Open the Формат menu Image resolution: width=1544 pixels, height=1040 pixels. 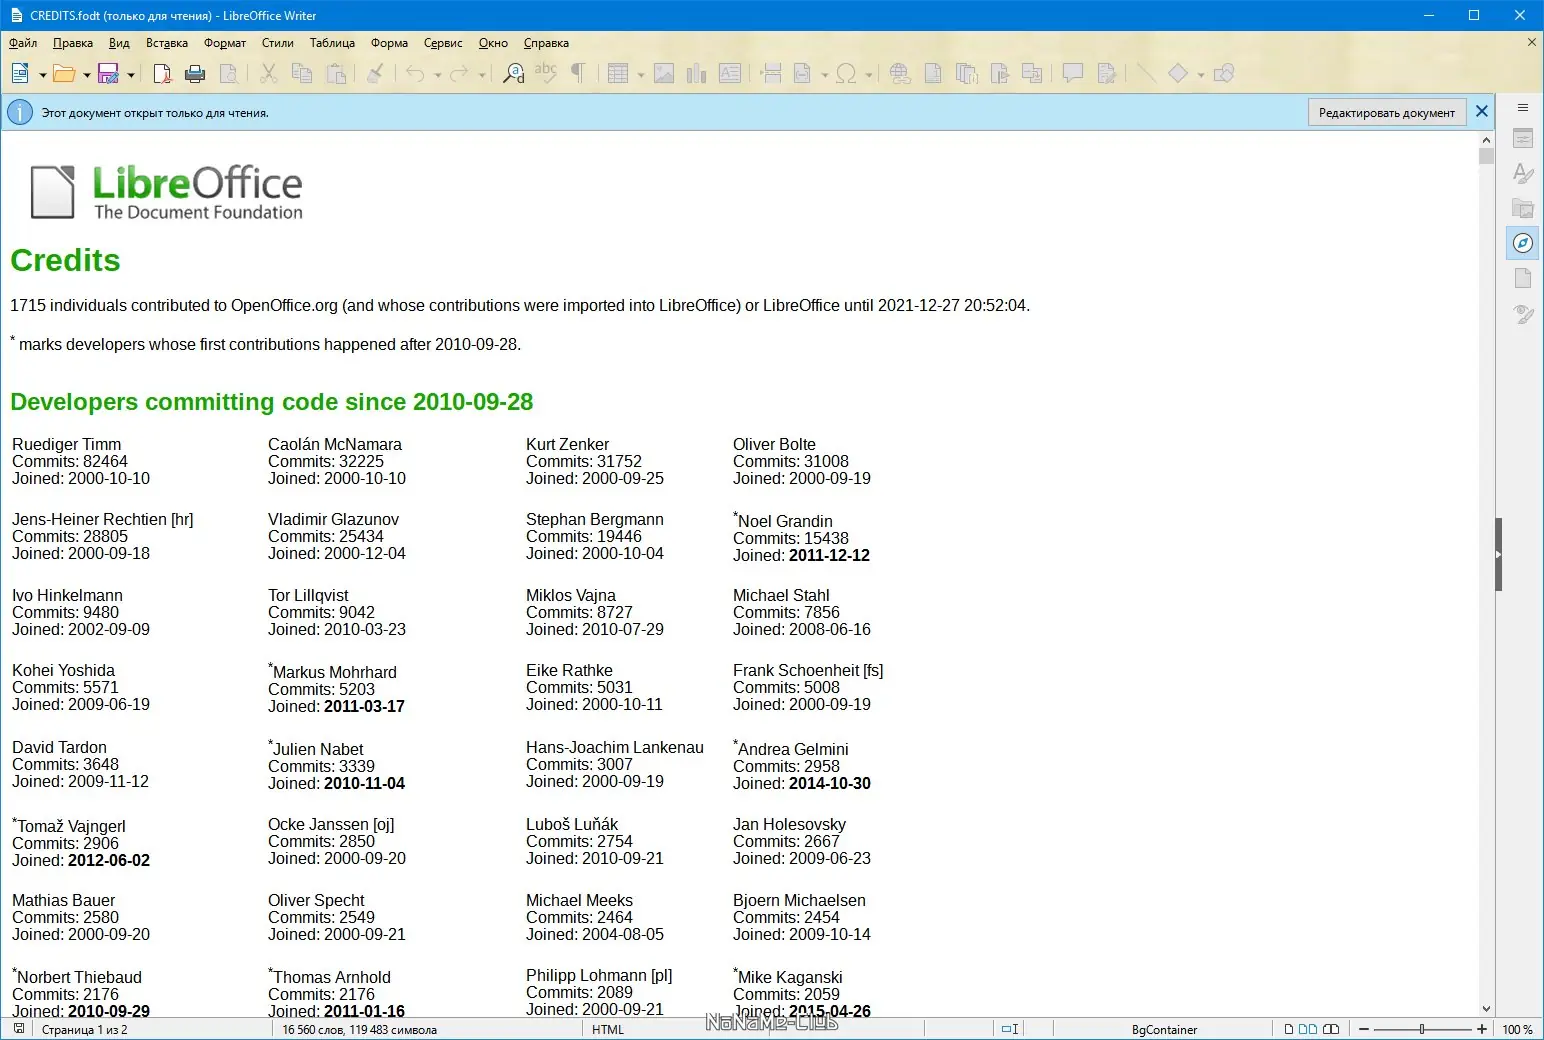click(x=225, y=43)
